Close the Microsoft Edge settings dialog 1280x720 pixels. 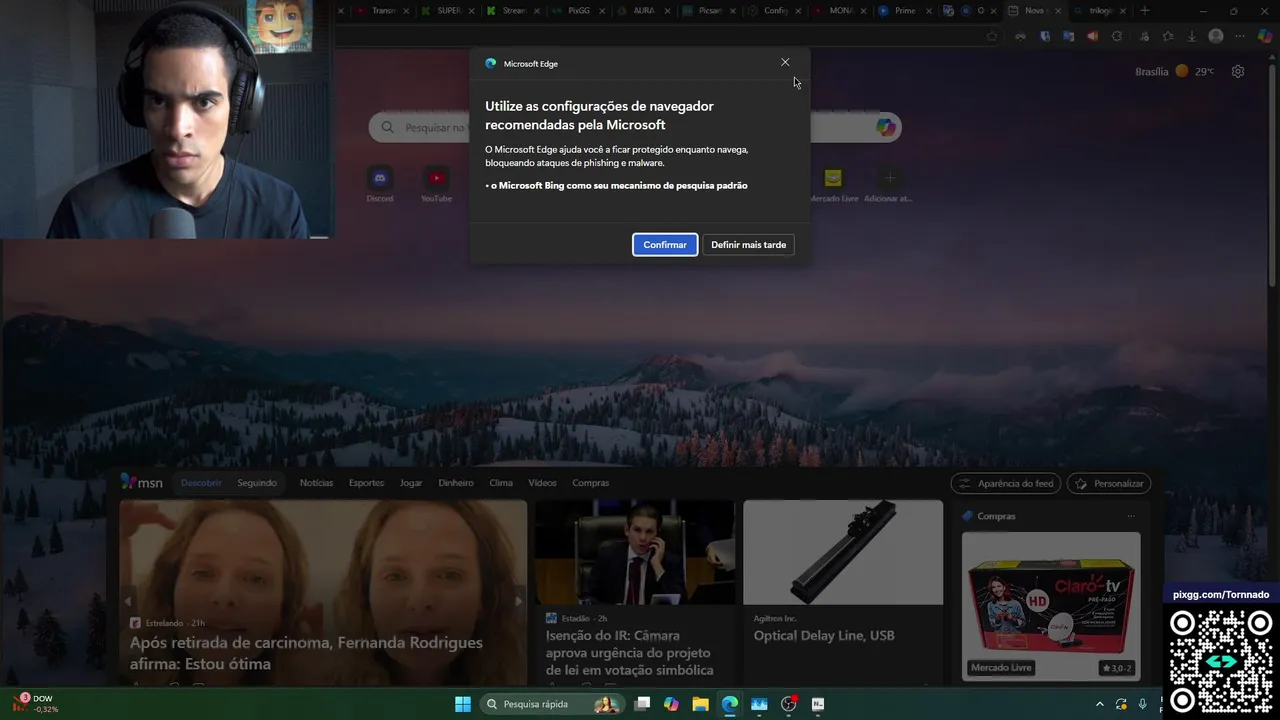tap(785, 62)
